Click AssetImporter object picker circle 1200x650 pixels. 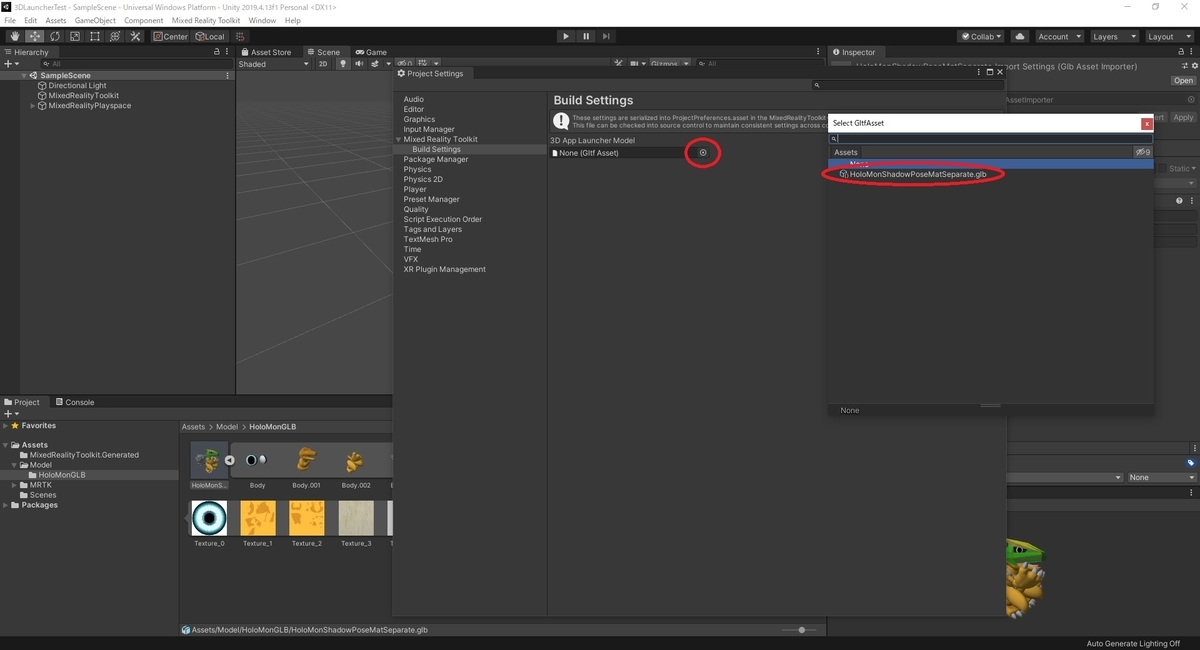point(1190,99)
